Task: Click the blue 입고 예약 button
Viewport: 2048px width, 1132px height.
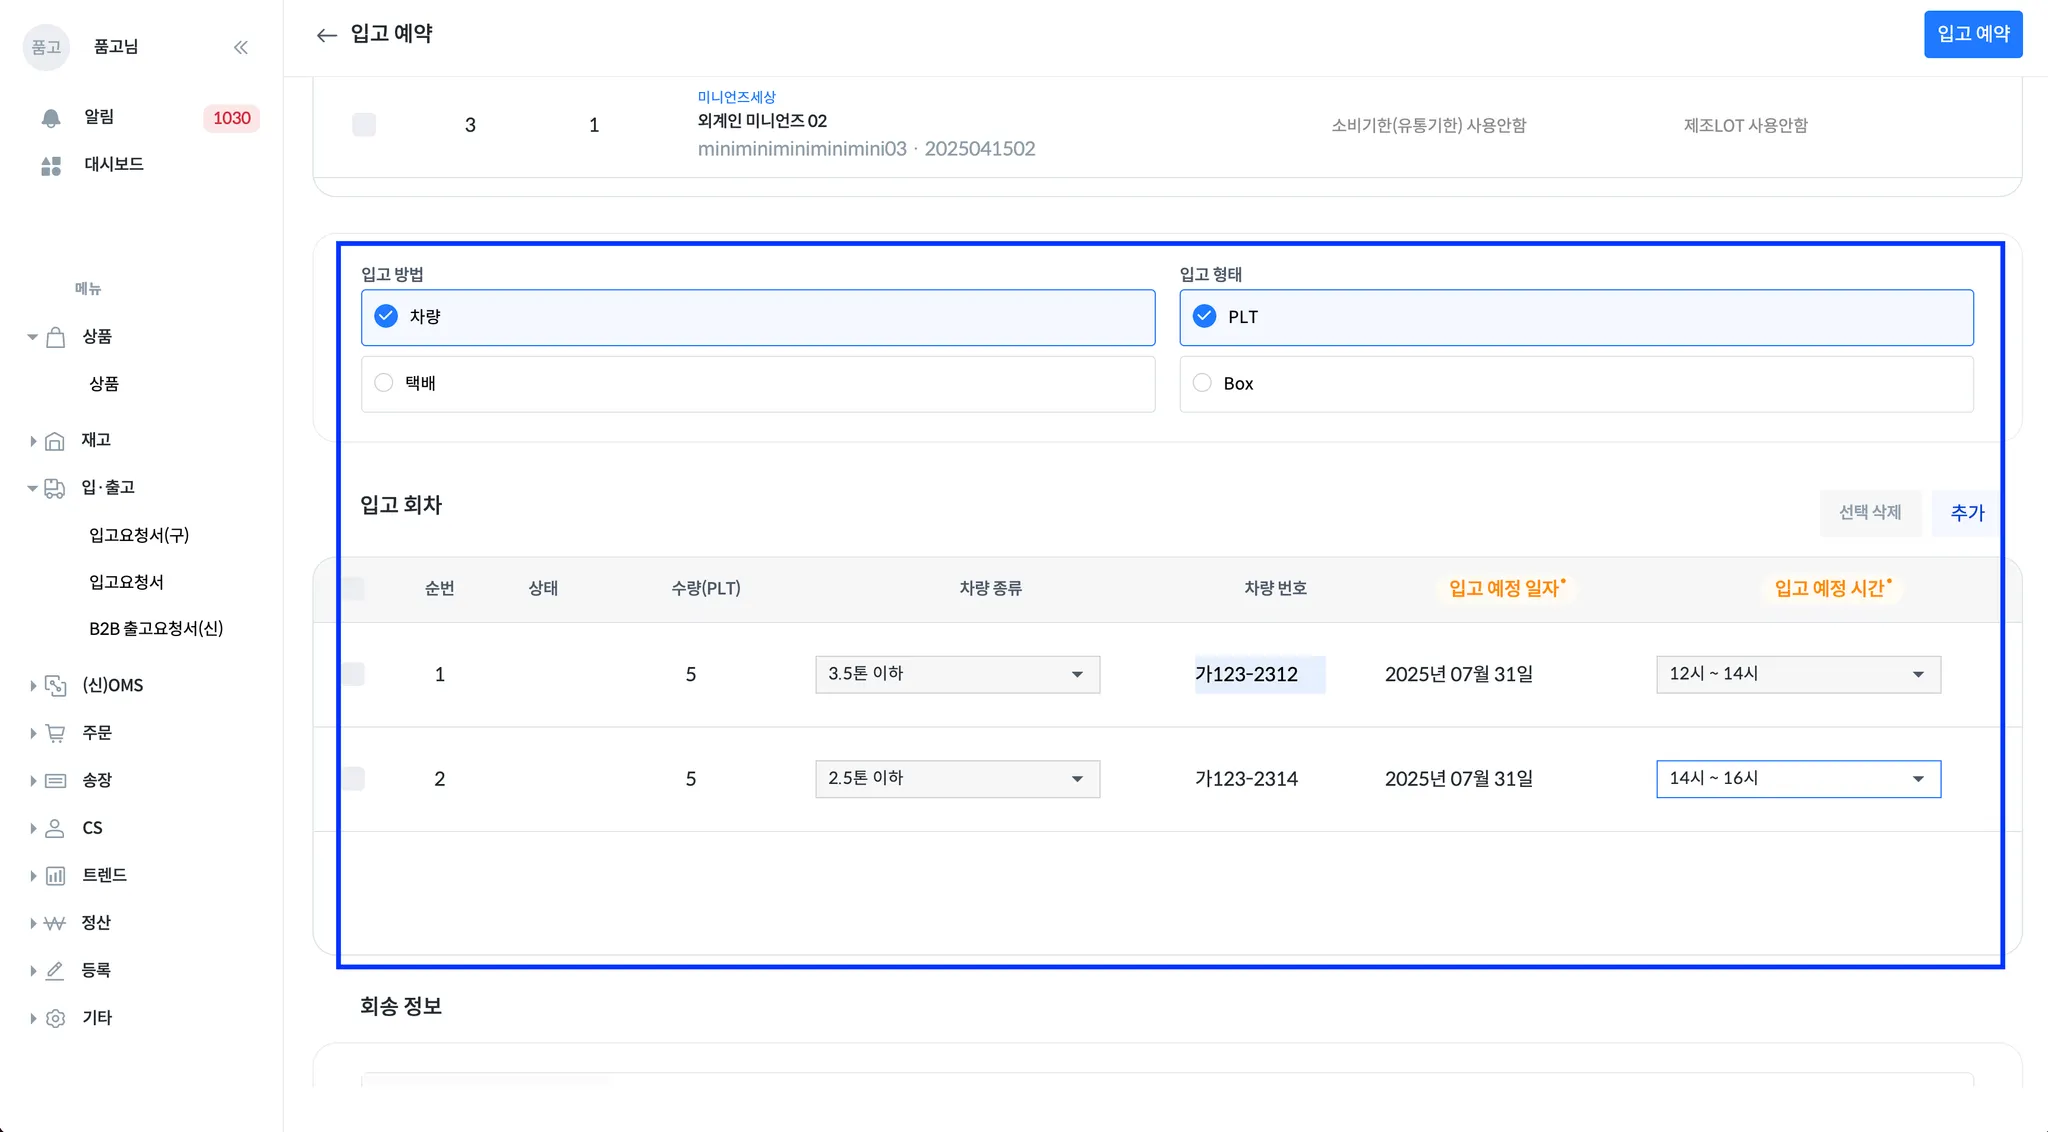Action: point(1972,34)
